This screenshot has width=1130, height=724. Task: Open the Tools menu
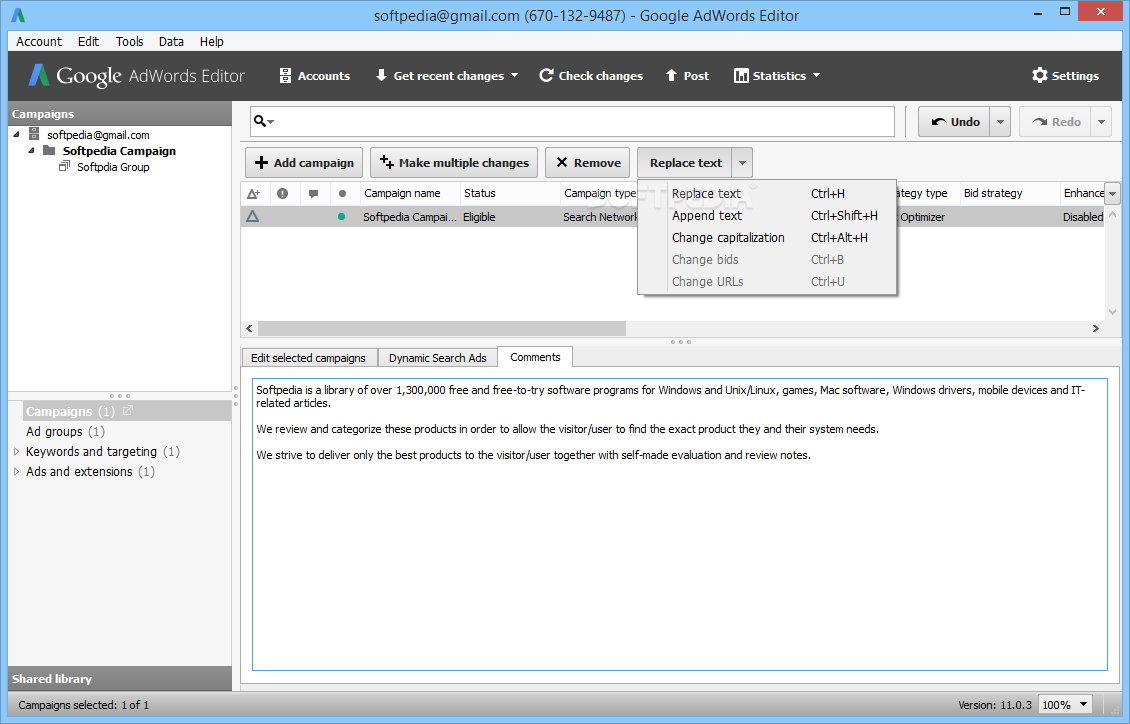tap(130, 42)
